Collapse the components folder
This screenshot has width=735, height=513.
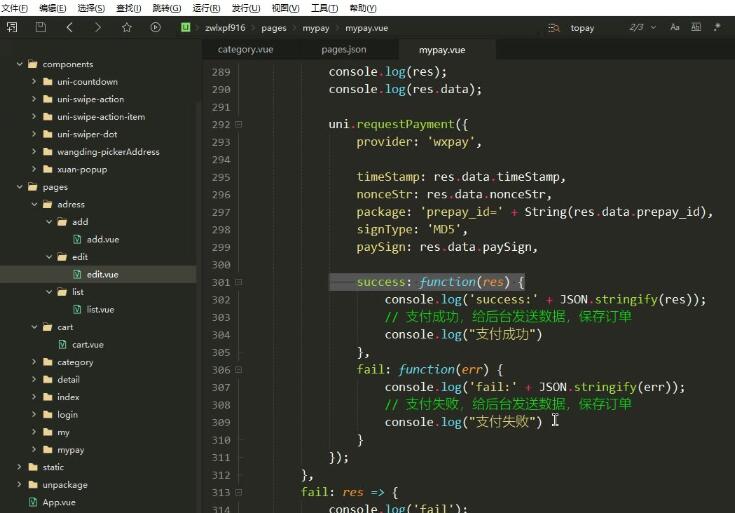19,64
